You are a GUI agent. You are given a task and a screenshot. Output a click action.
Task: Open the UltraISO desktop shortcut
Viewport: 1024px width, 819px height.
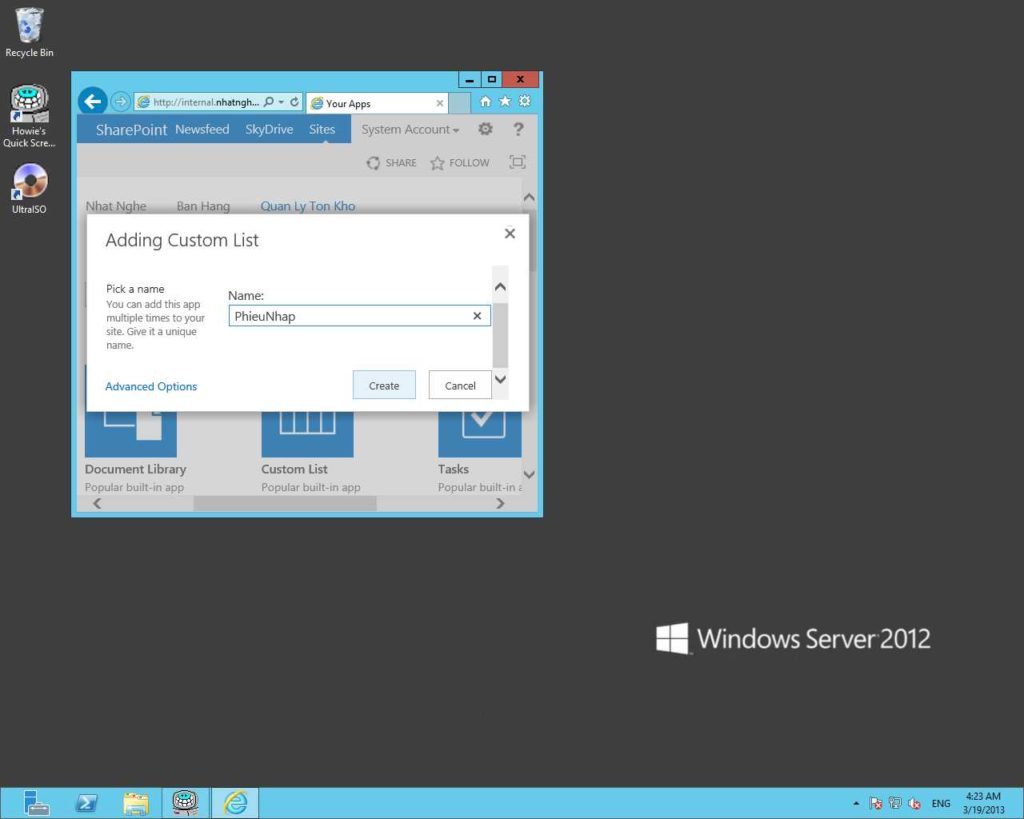(29, 189)
